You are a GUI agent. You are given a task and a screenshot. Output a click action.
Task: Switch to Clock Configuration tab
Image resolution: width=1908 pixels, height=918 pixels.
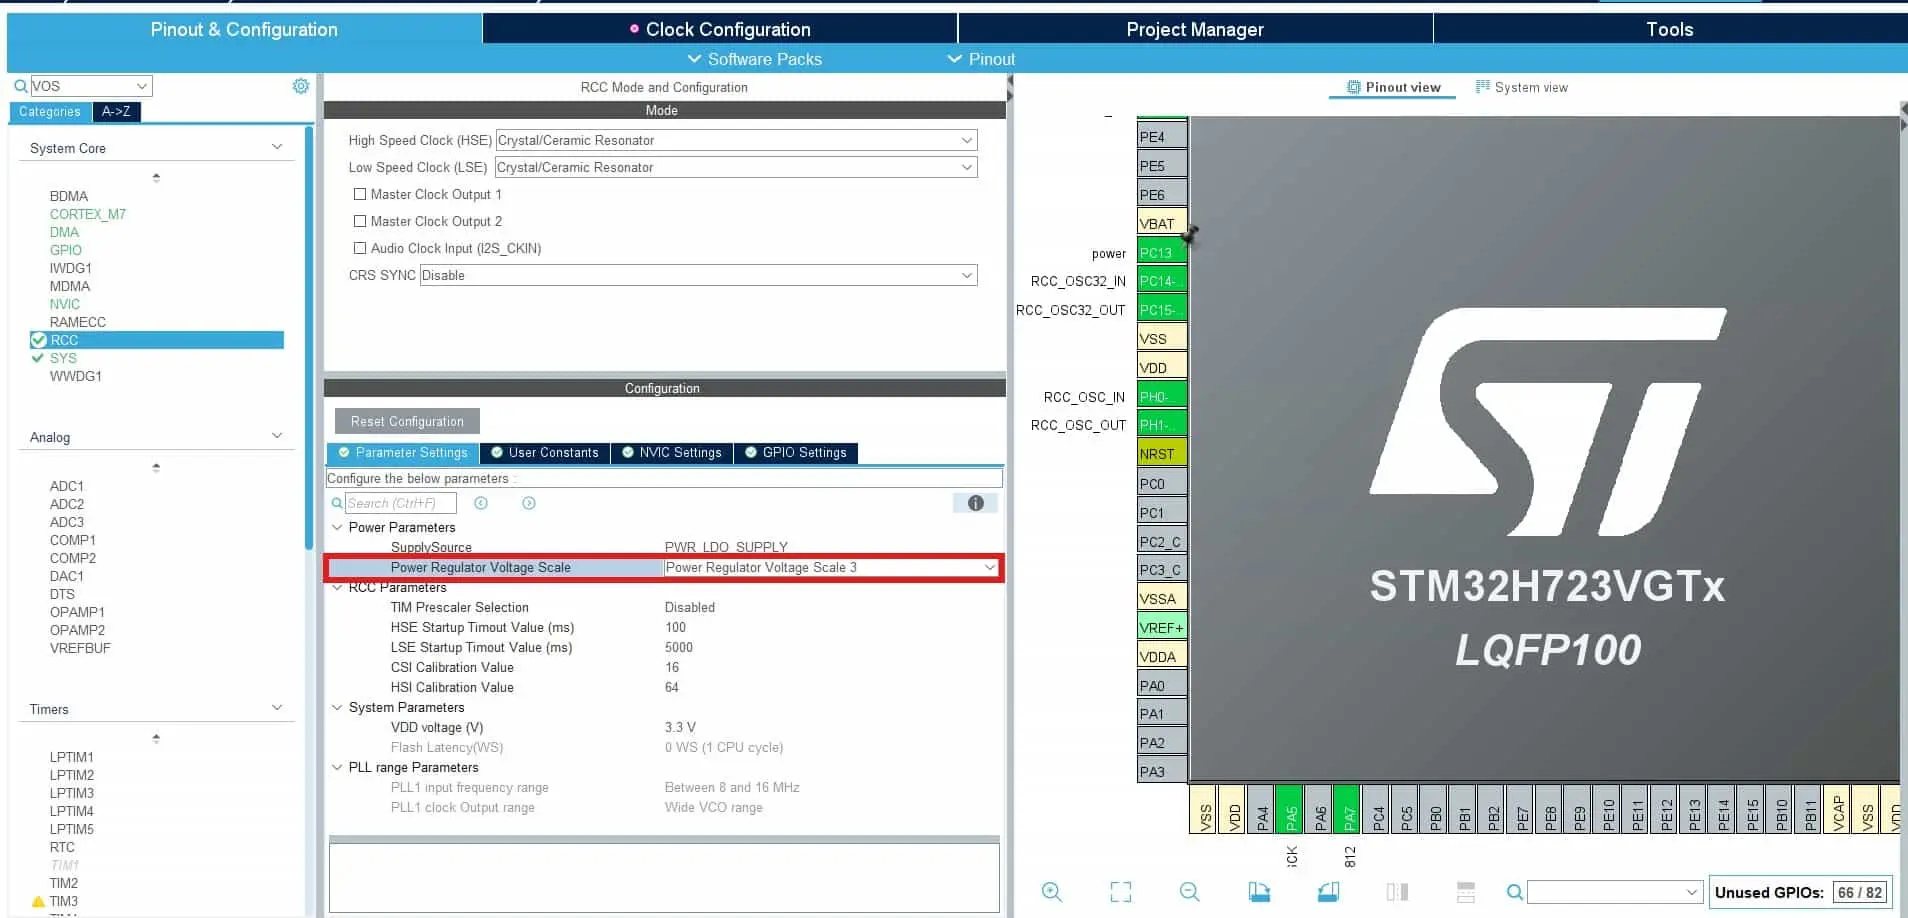pyautogui.click(x=720, y=29)
